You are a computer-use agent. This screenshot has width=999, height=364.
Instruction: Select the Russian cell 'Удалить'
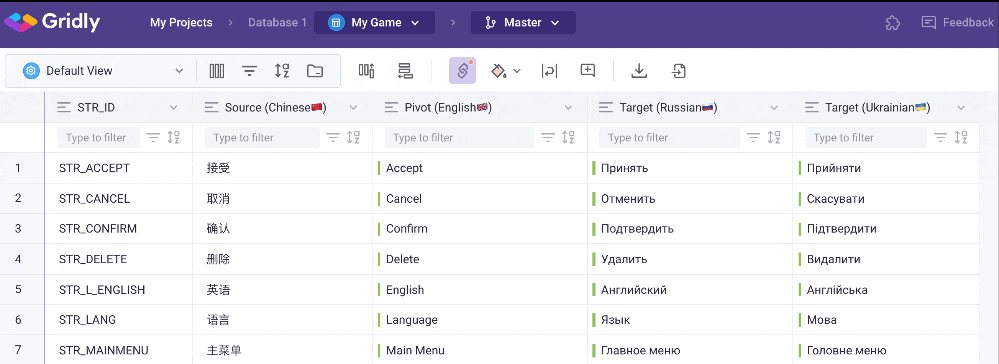click(690, 259)
